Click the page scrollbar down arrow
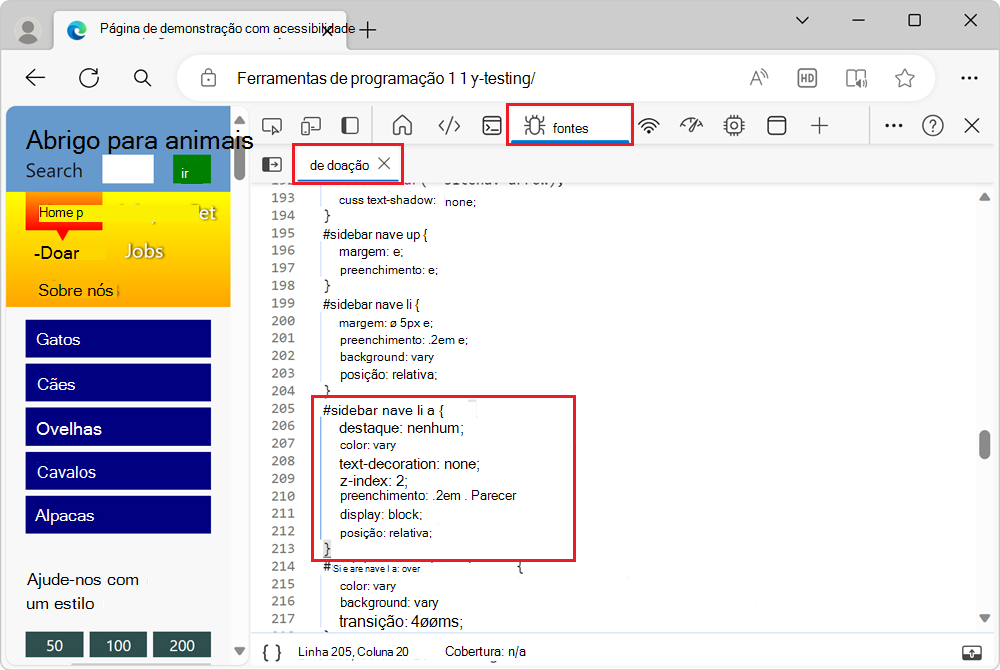The image size is (1000, 670). (240, 651)
